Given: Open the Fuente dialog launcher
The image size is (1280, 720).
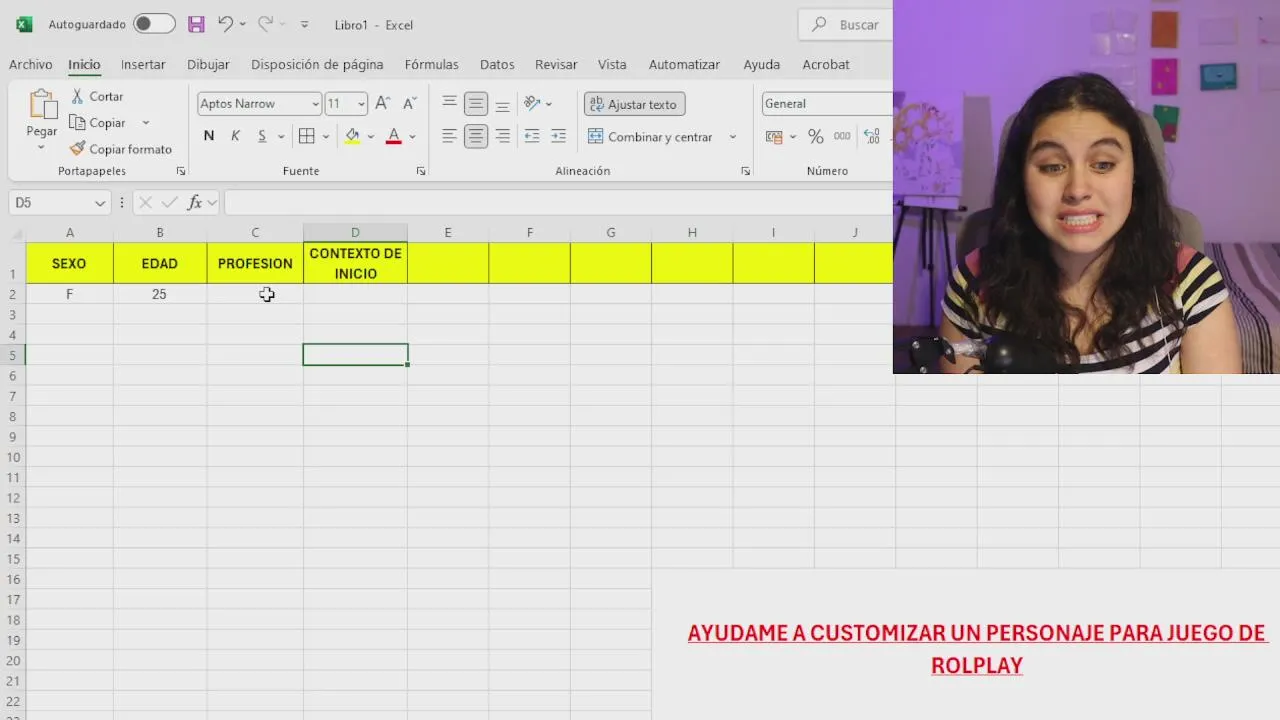Looking at the screenshot, I should click(x=421, y=171).
